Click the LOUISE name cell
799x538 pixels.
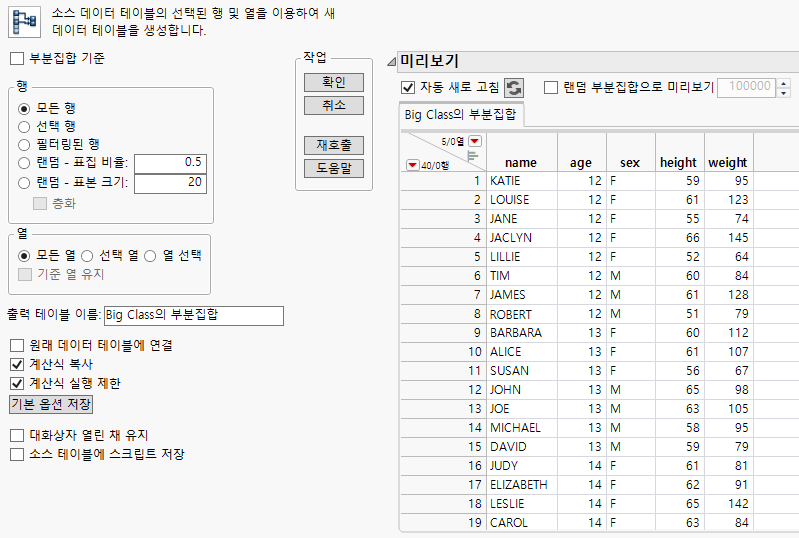point(522,200)
